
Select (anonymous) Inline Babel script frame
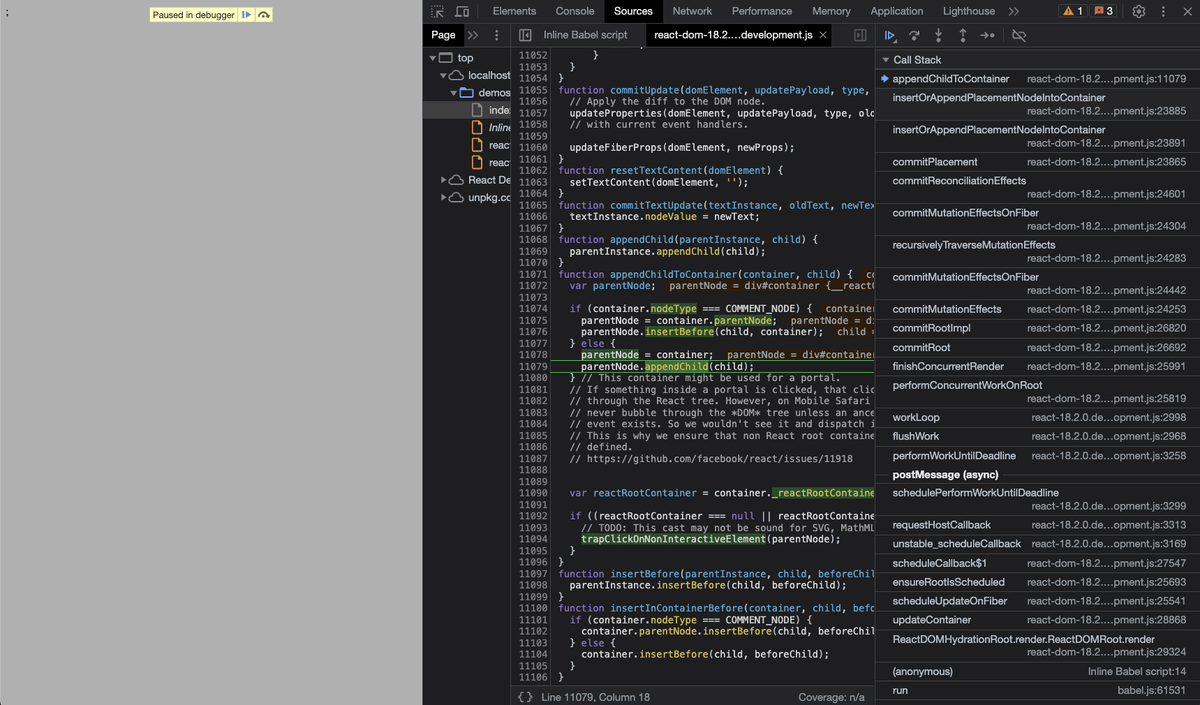(x=1037, y=671)
